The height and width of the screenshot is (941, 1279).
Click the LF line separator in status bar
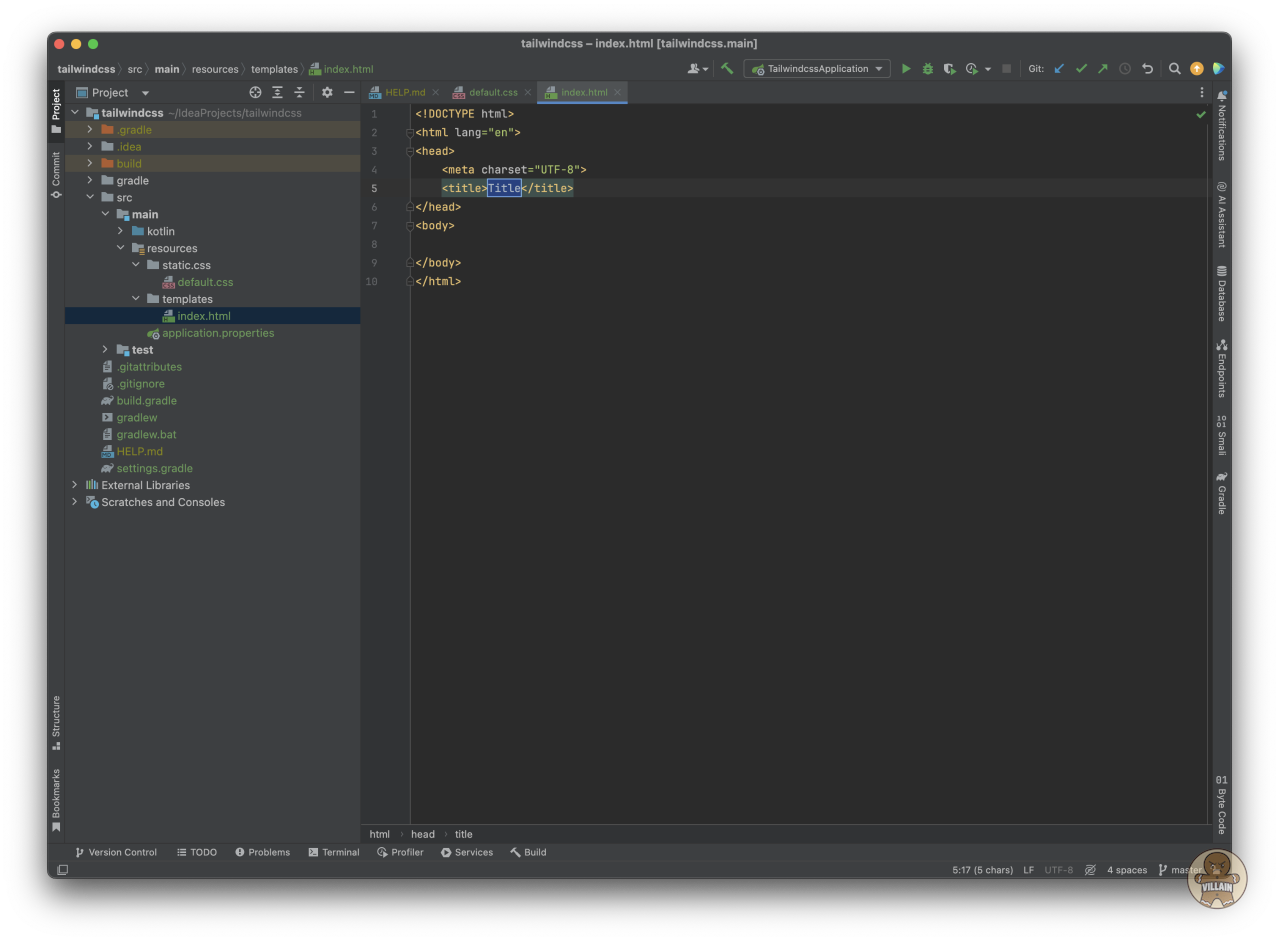point(1028,870)
